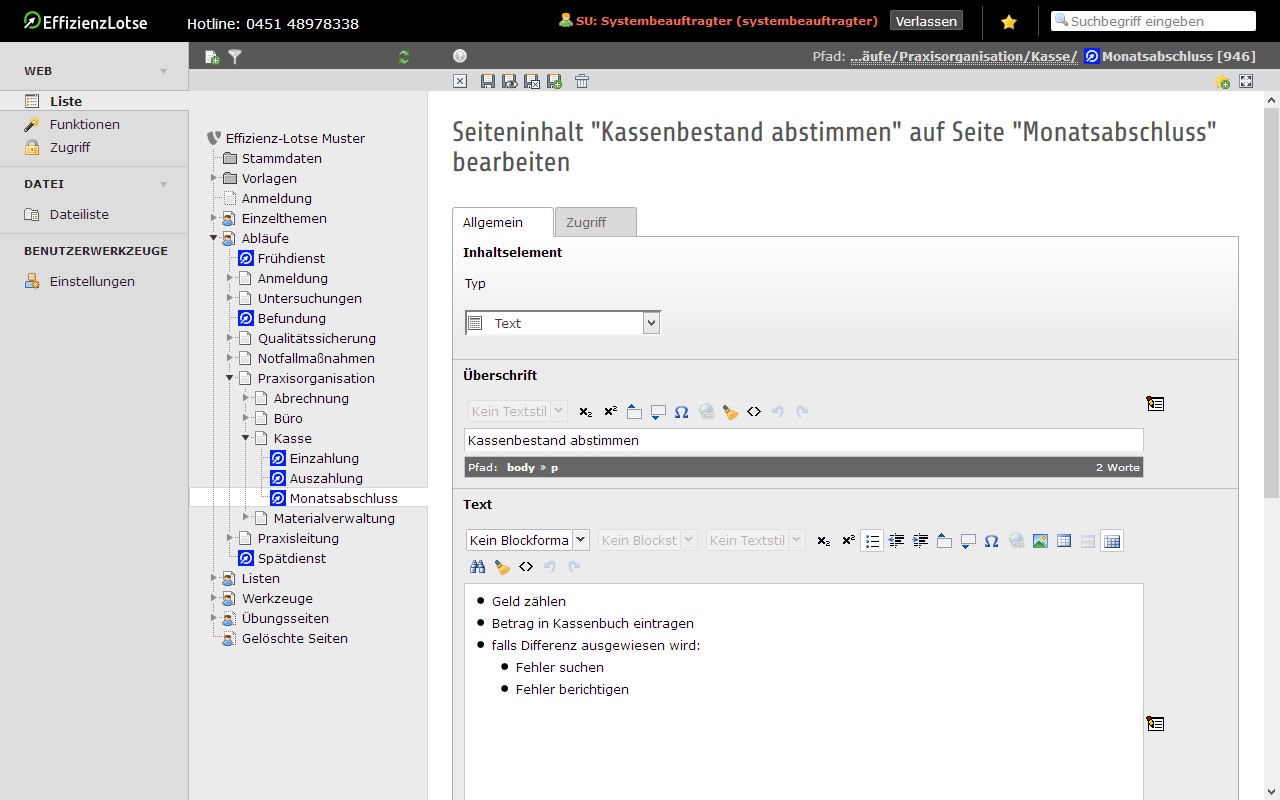Open the Omega character map in Überschrift toolbar
1280x800 pixels.
pos(682,412)
